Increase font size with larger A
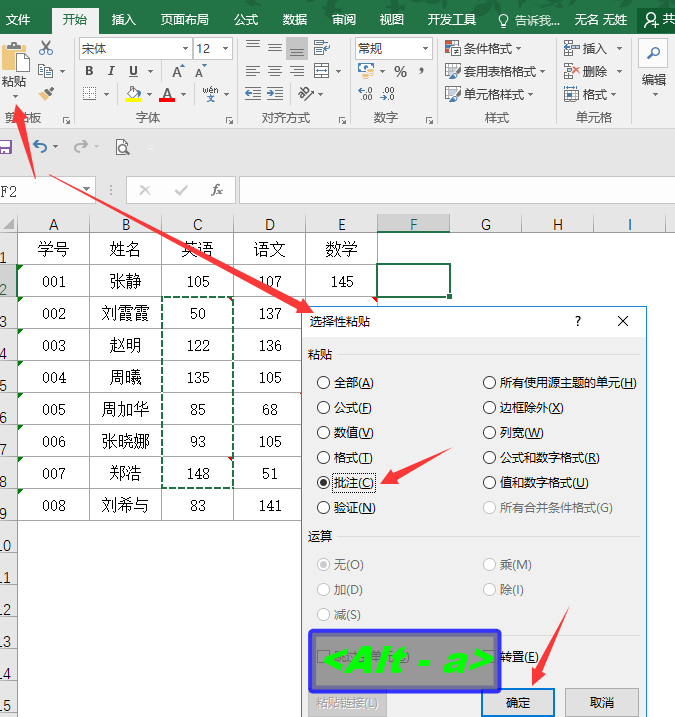675x717 pixels. [x=178, y=71]
